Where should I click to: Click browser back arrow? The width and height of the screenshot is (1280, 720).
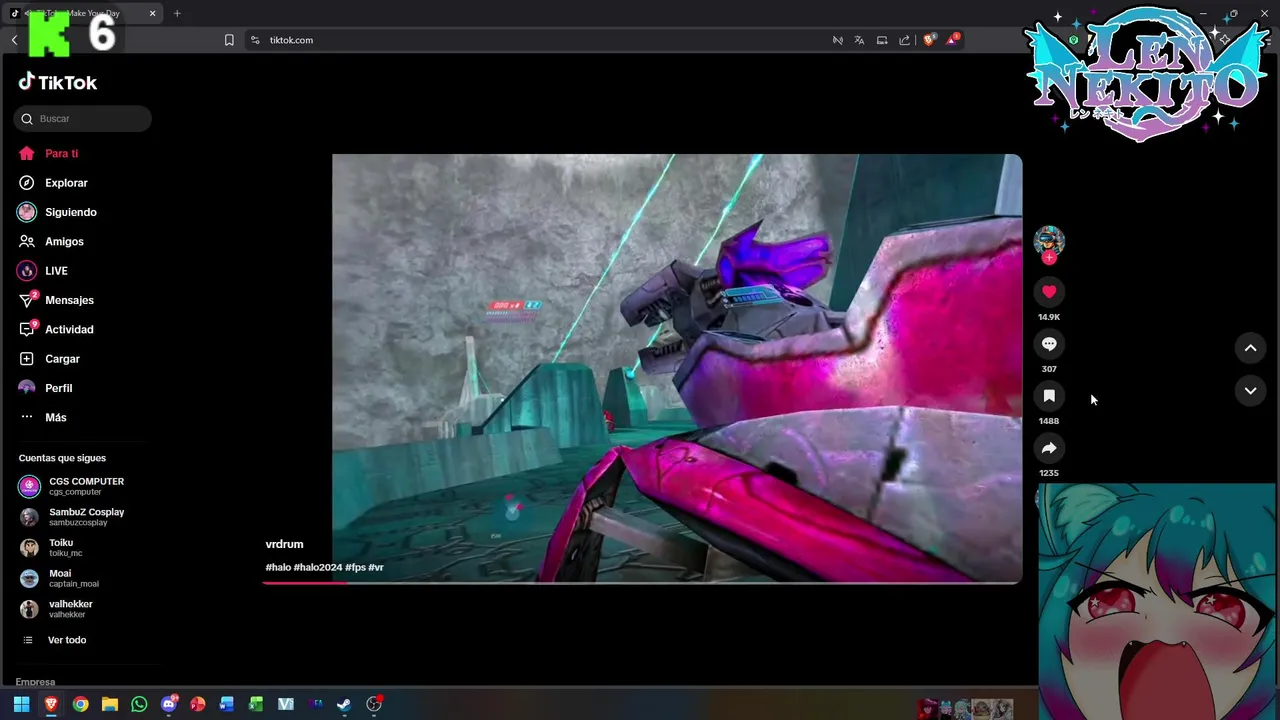point(14,40)
